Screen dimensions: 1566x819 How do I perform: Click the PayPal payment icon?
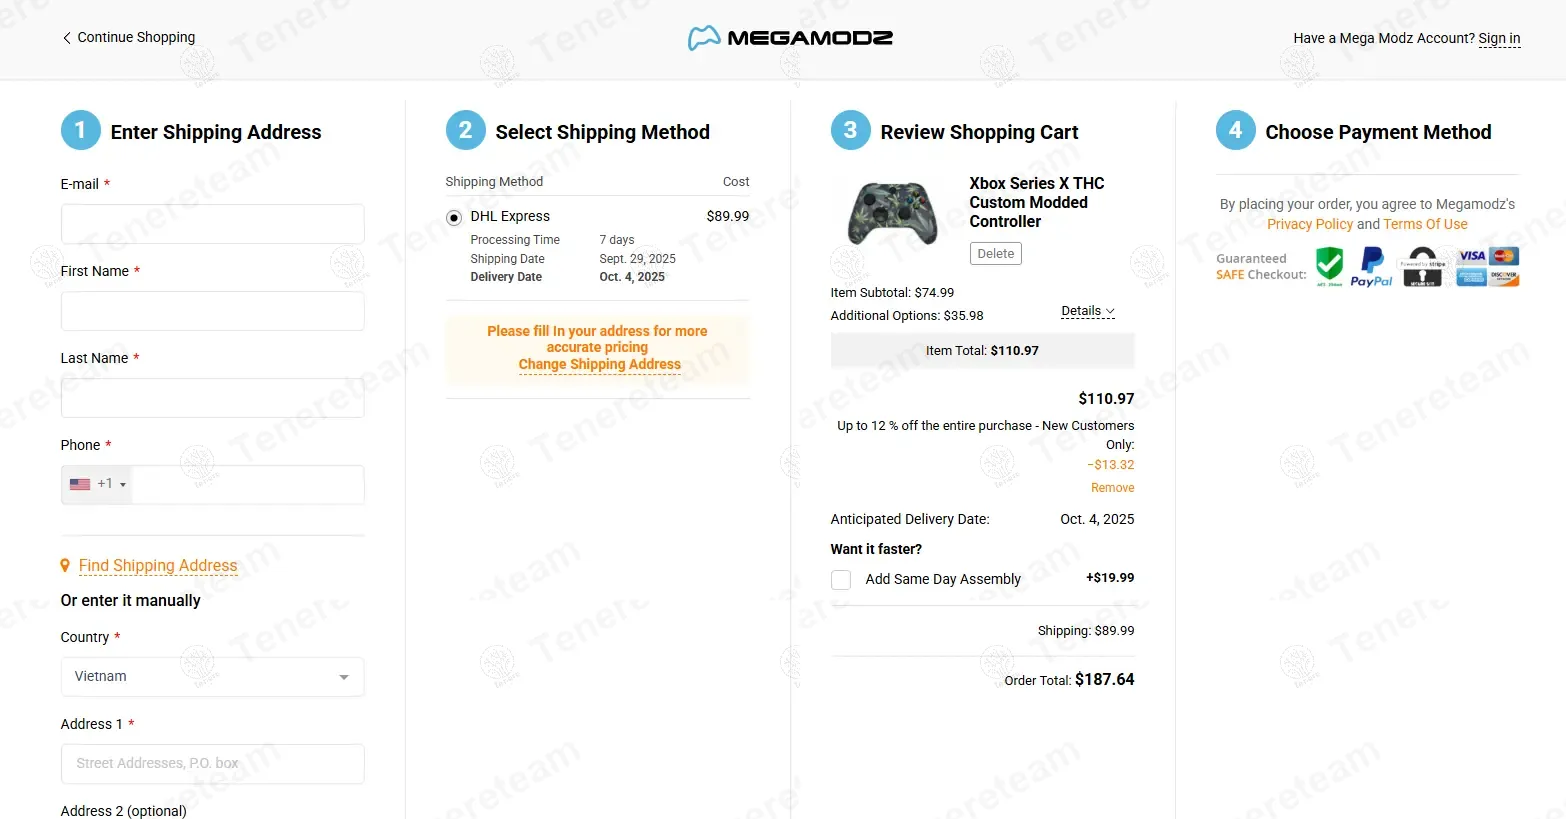click(1372, 267)
